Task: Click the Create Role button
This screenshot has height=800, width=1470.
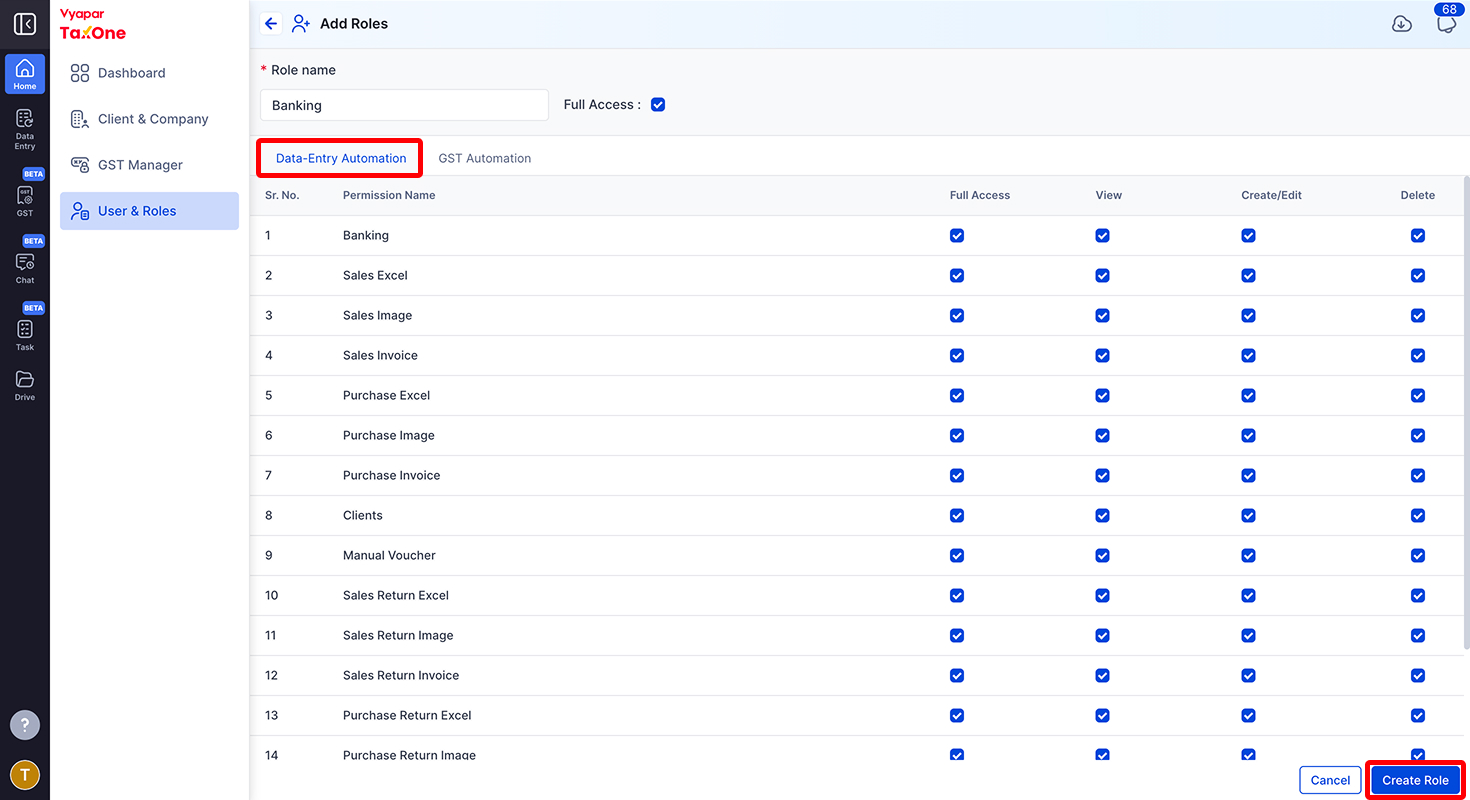Action: click(x=1415, y=780)
